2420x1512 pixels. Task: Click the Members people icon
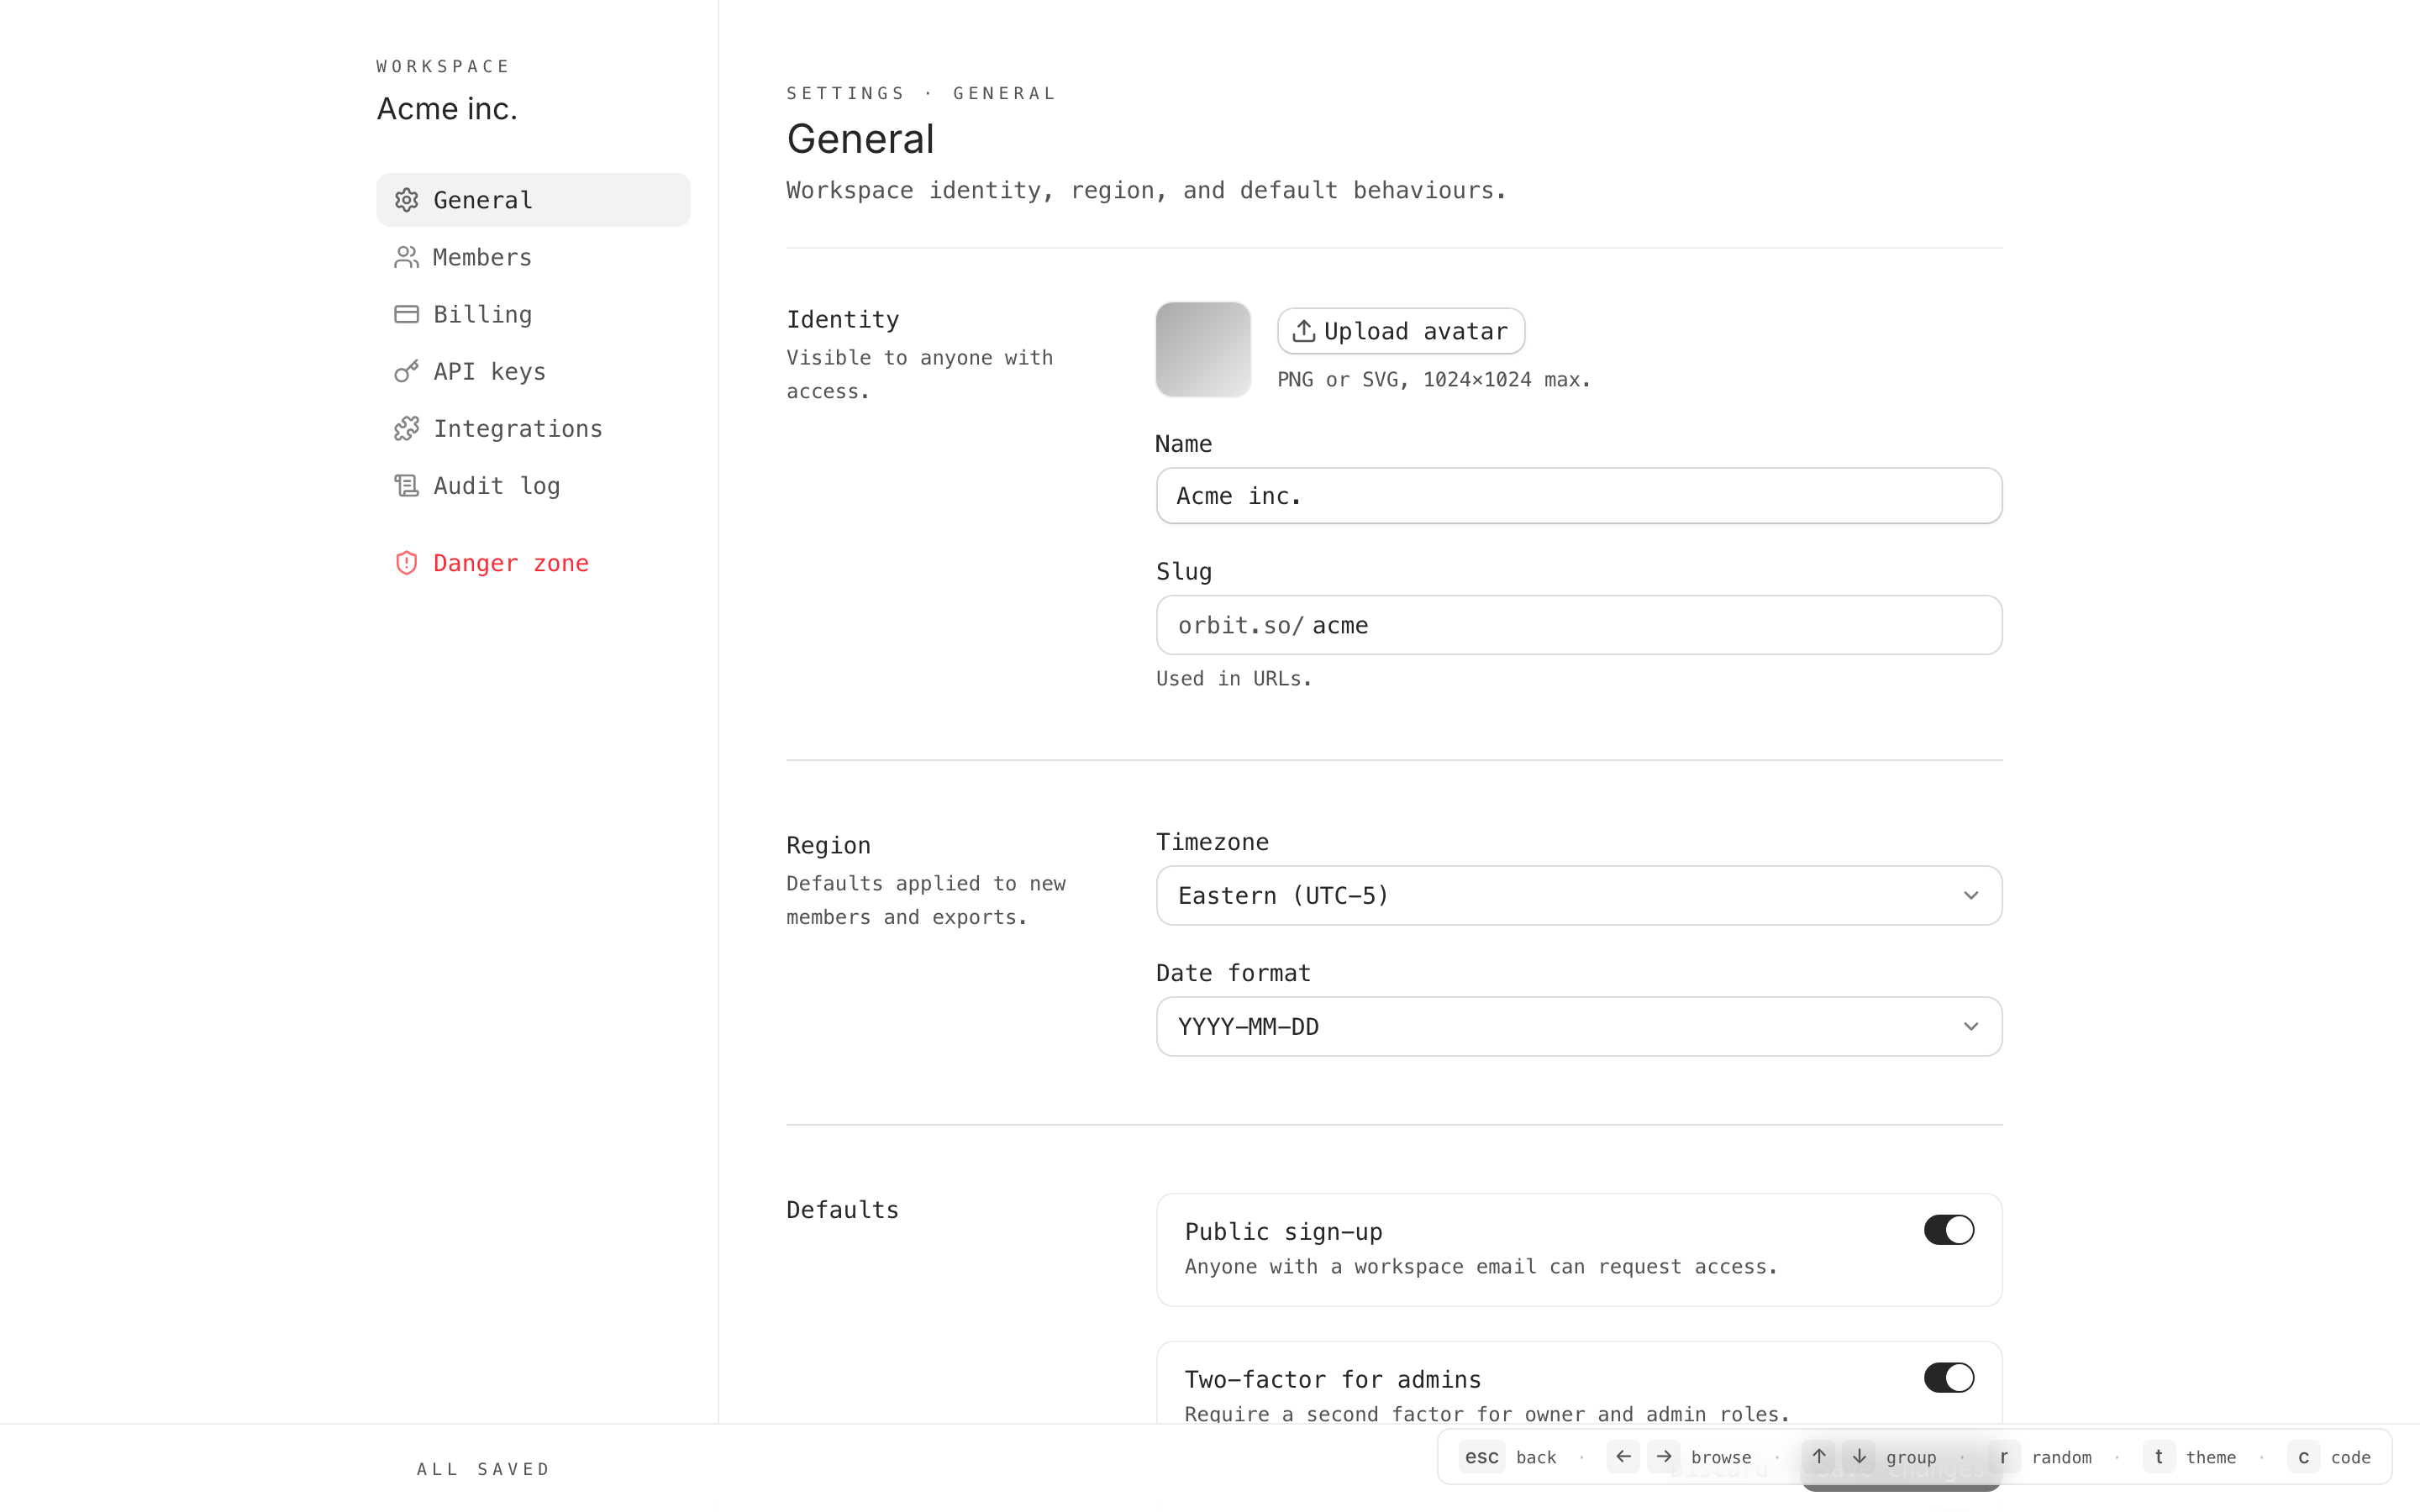click(406, 257)
